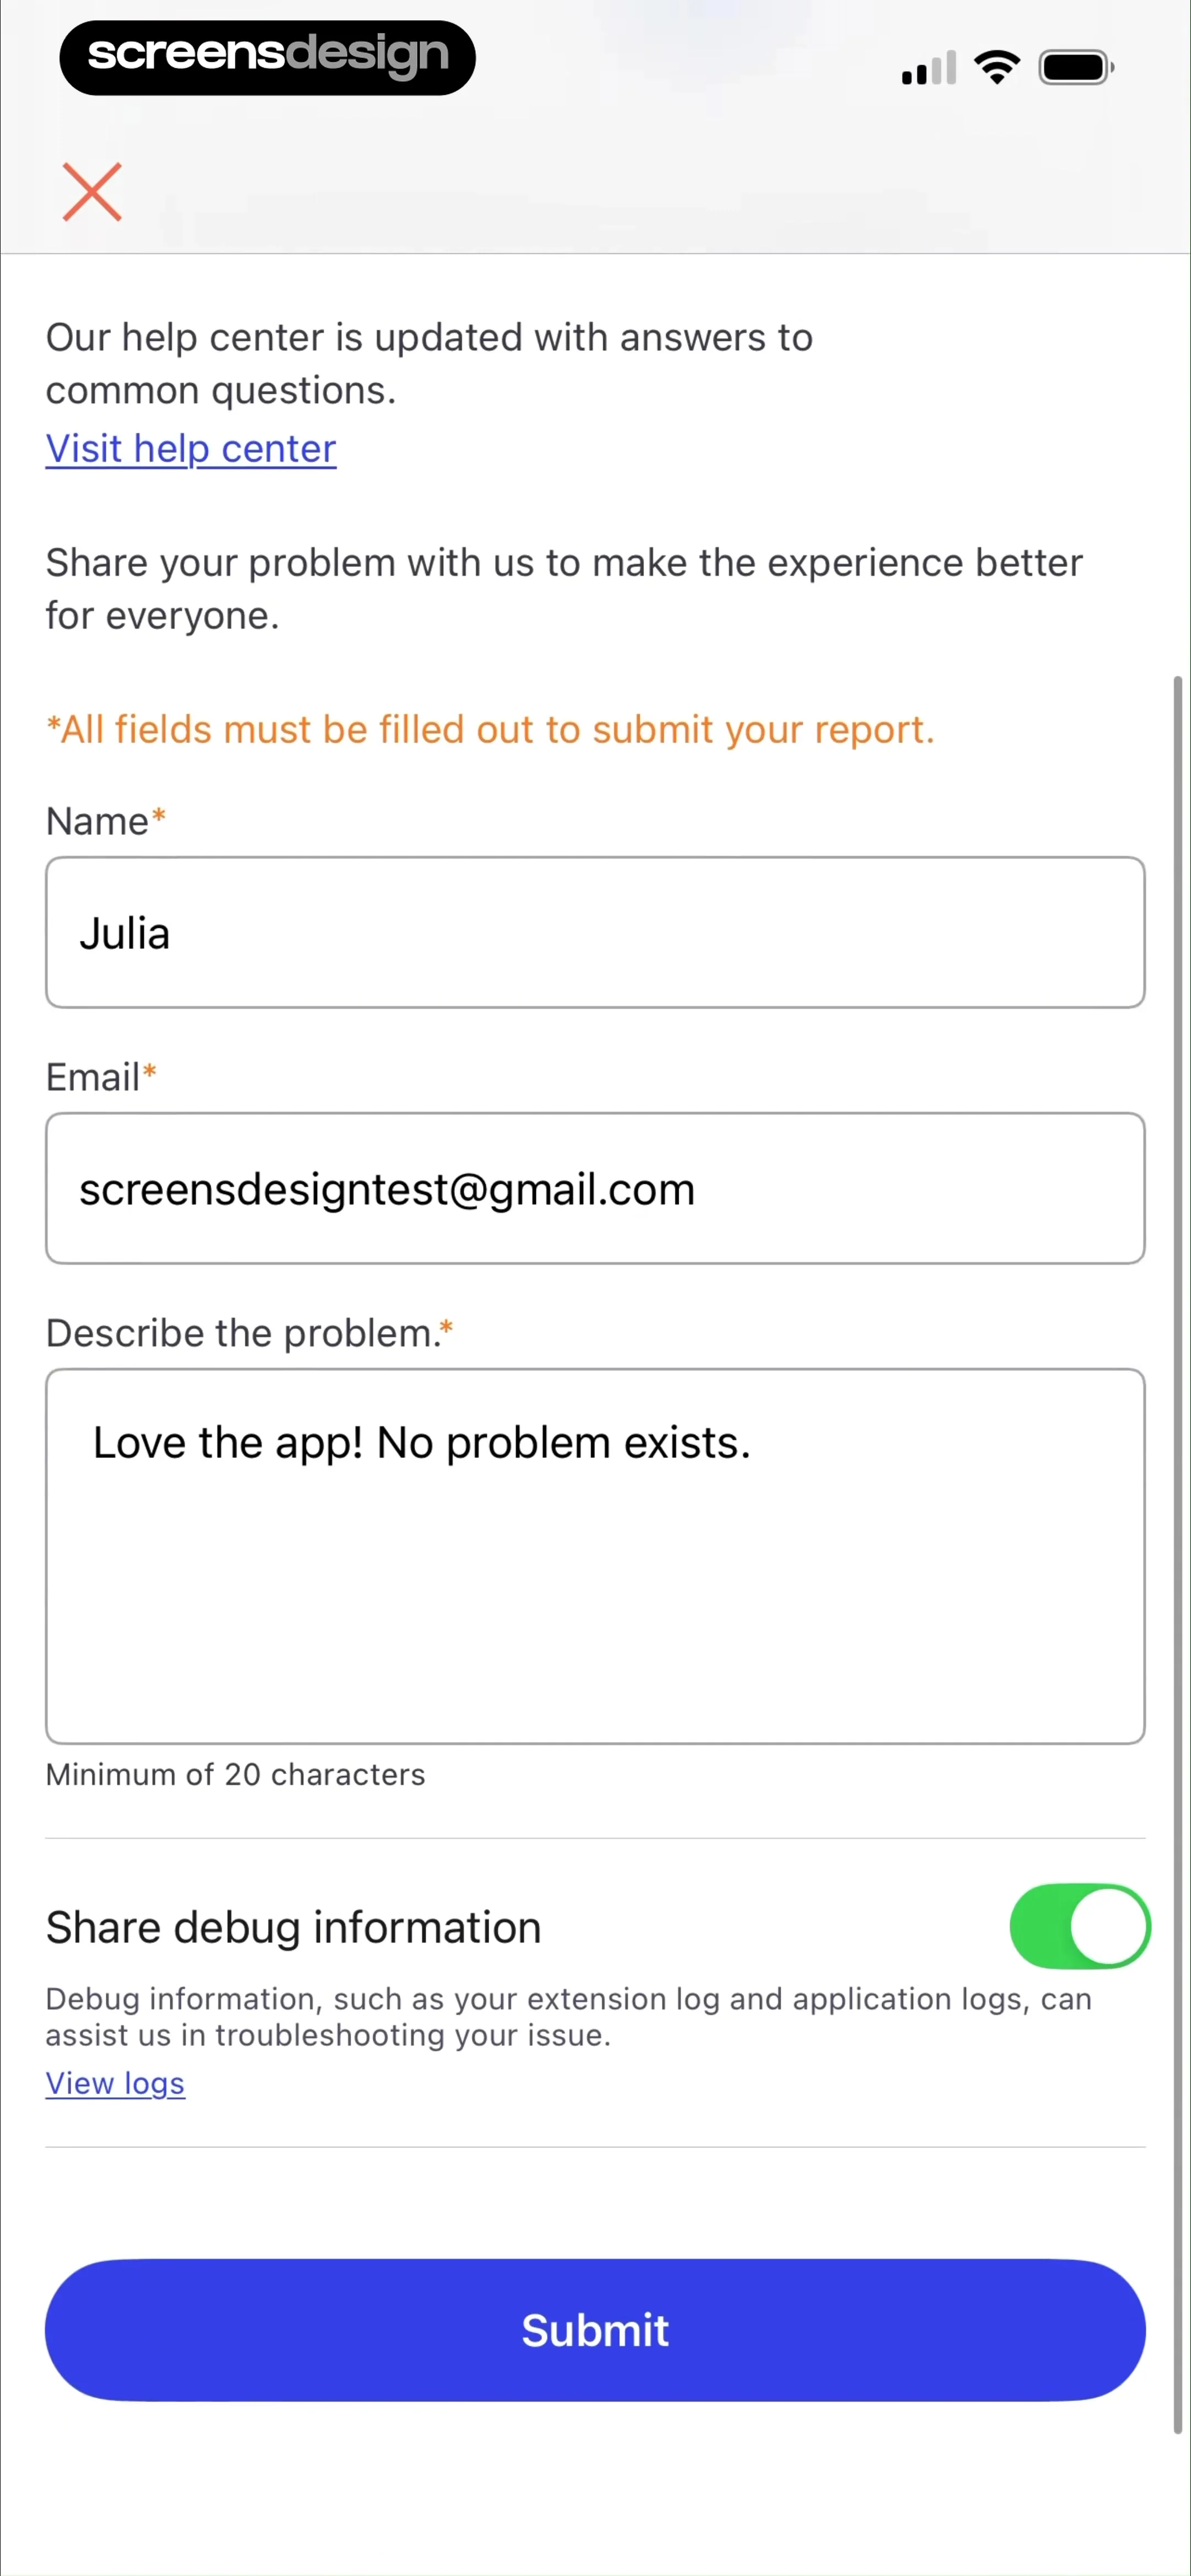Viewport: 1191px width, 2576px height.
Task: Close the report form with red X
Action: 92,191
